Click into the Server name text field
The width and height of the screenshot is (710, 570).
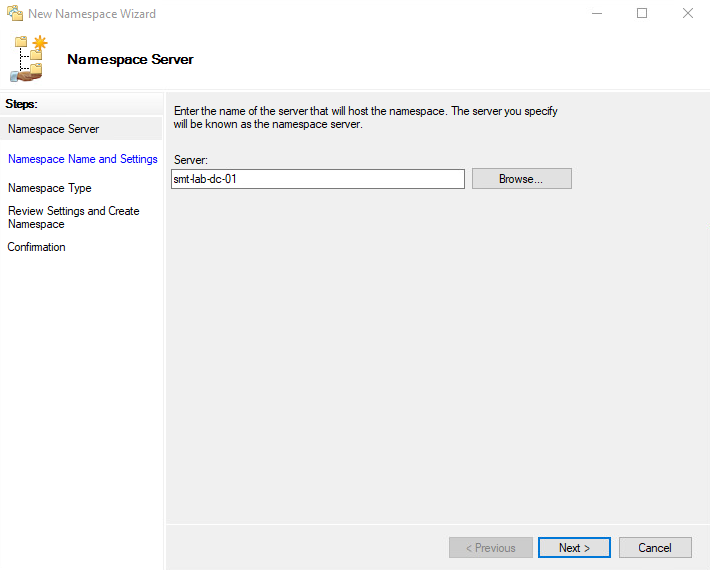[318, 179]
